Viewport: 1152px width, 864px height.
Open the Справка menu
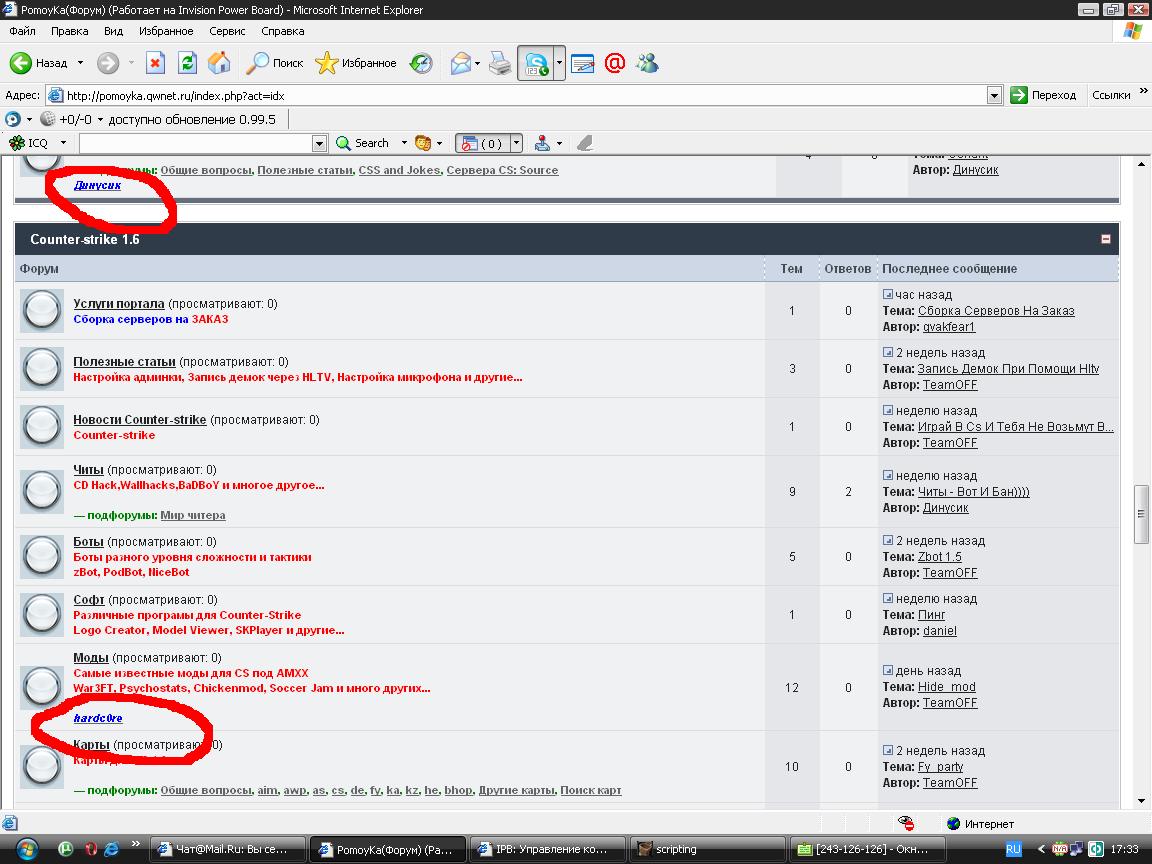tap(283, 31)
